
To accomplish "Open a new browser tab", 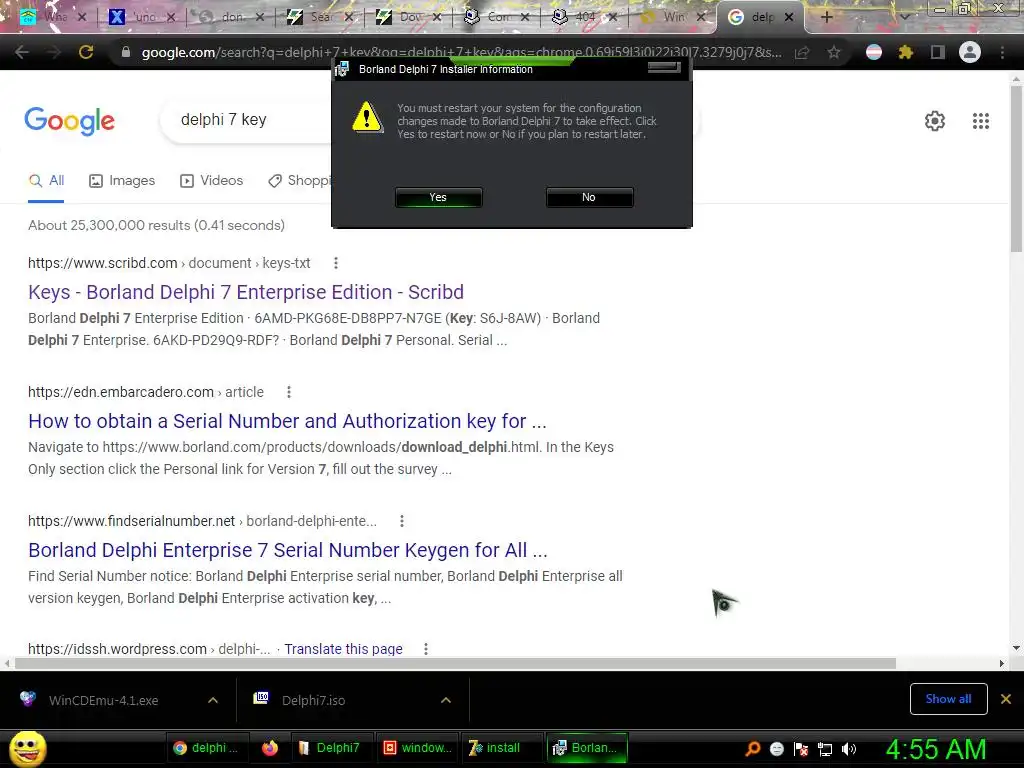I will [x=826, y=17].
